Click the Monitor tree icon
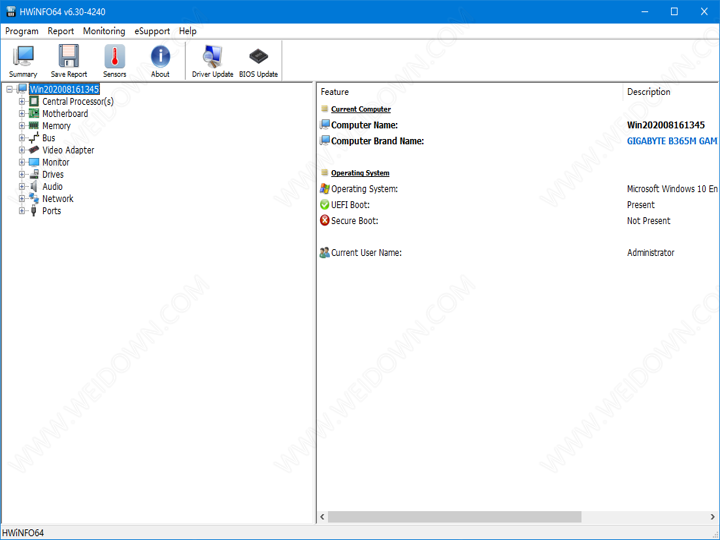 [x=34, y=162]
